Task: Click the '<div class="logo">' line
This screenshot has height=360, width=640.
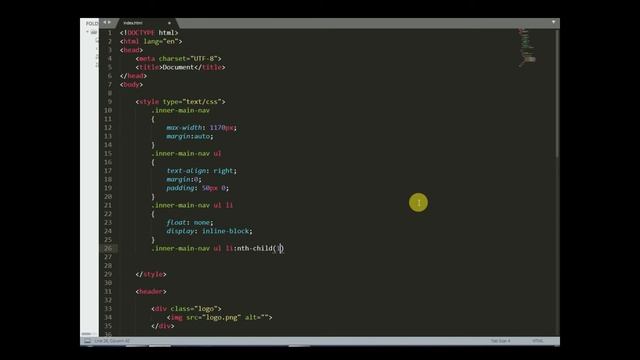Action: click(186, 309)
